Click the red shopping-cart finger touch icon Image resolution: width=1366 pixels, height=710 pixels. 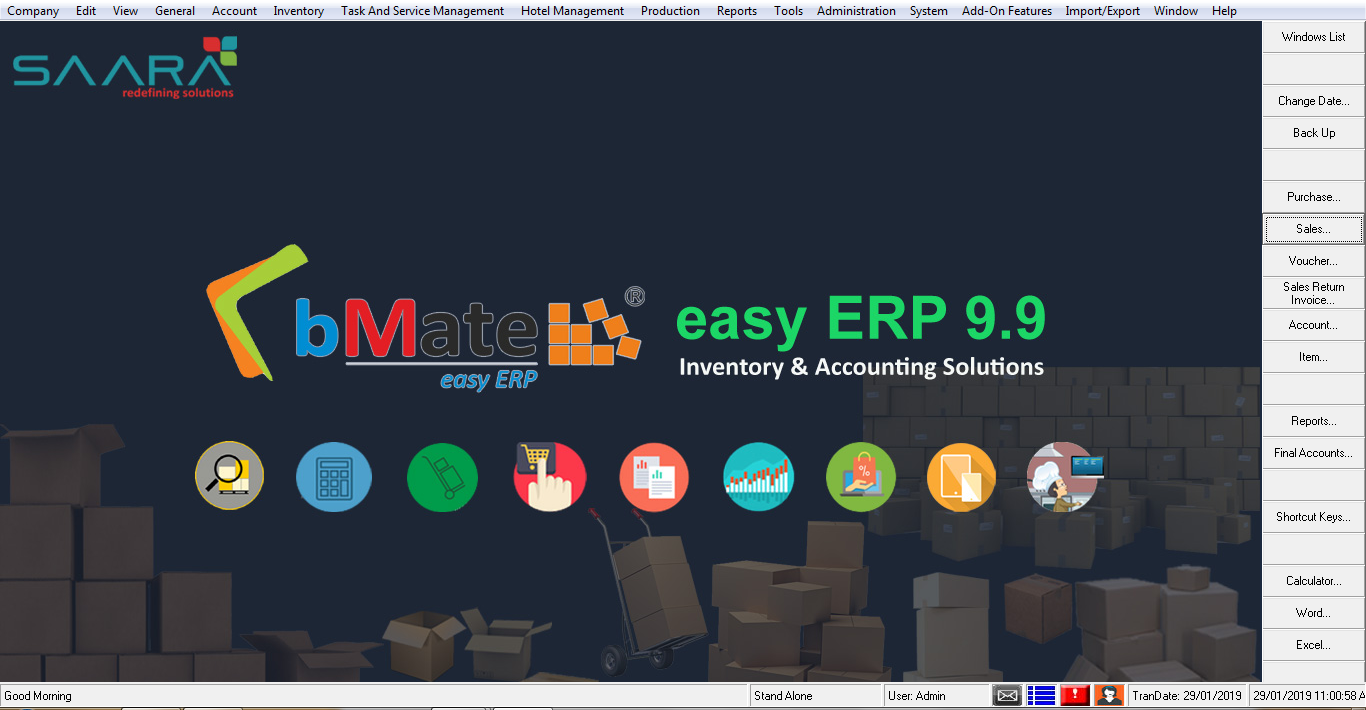[550, 477]
